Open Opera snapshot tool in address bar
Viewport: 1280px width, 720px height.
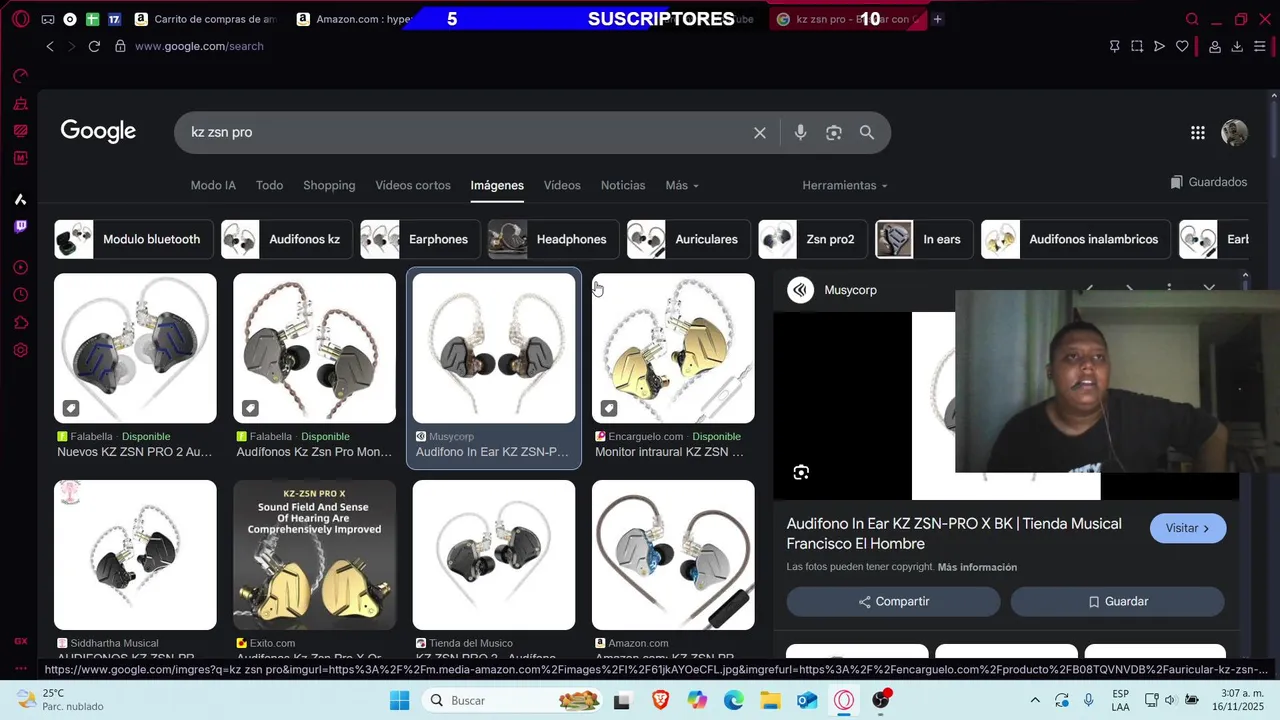tap(1137, 46)
